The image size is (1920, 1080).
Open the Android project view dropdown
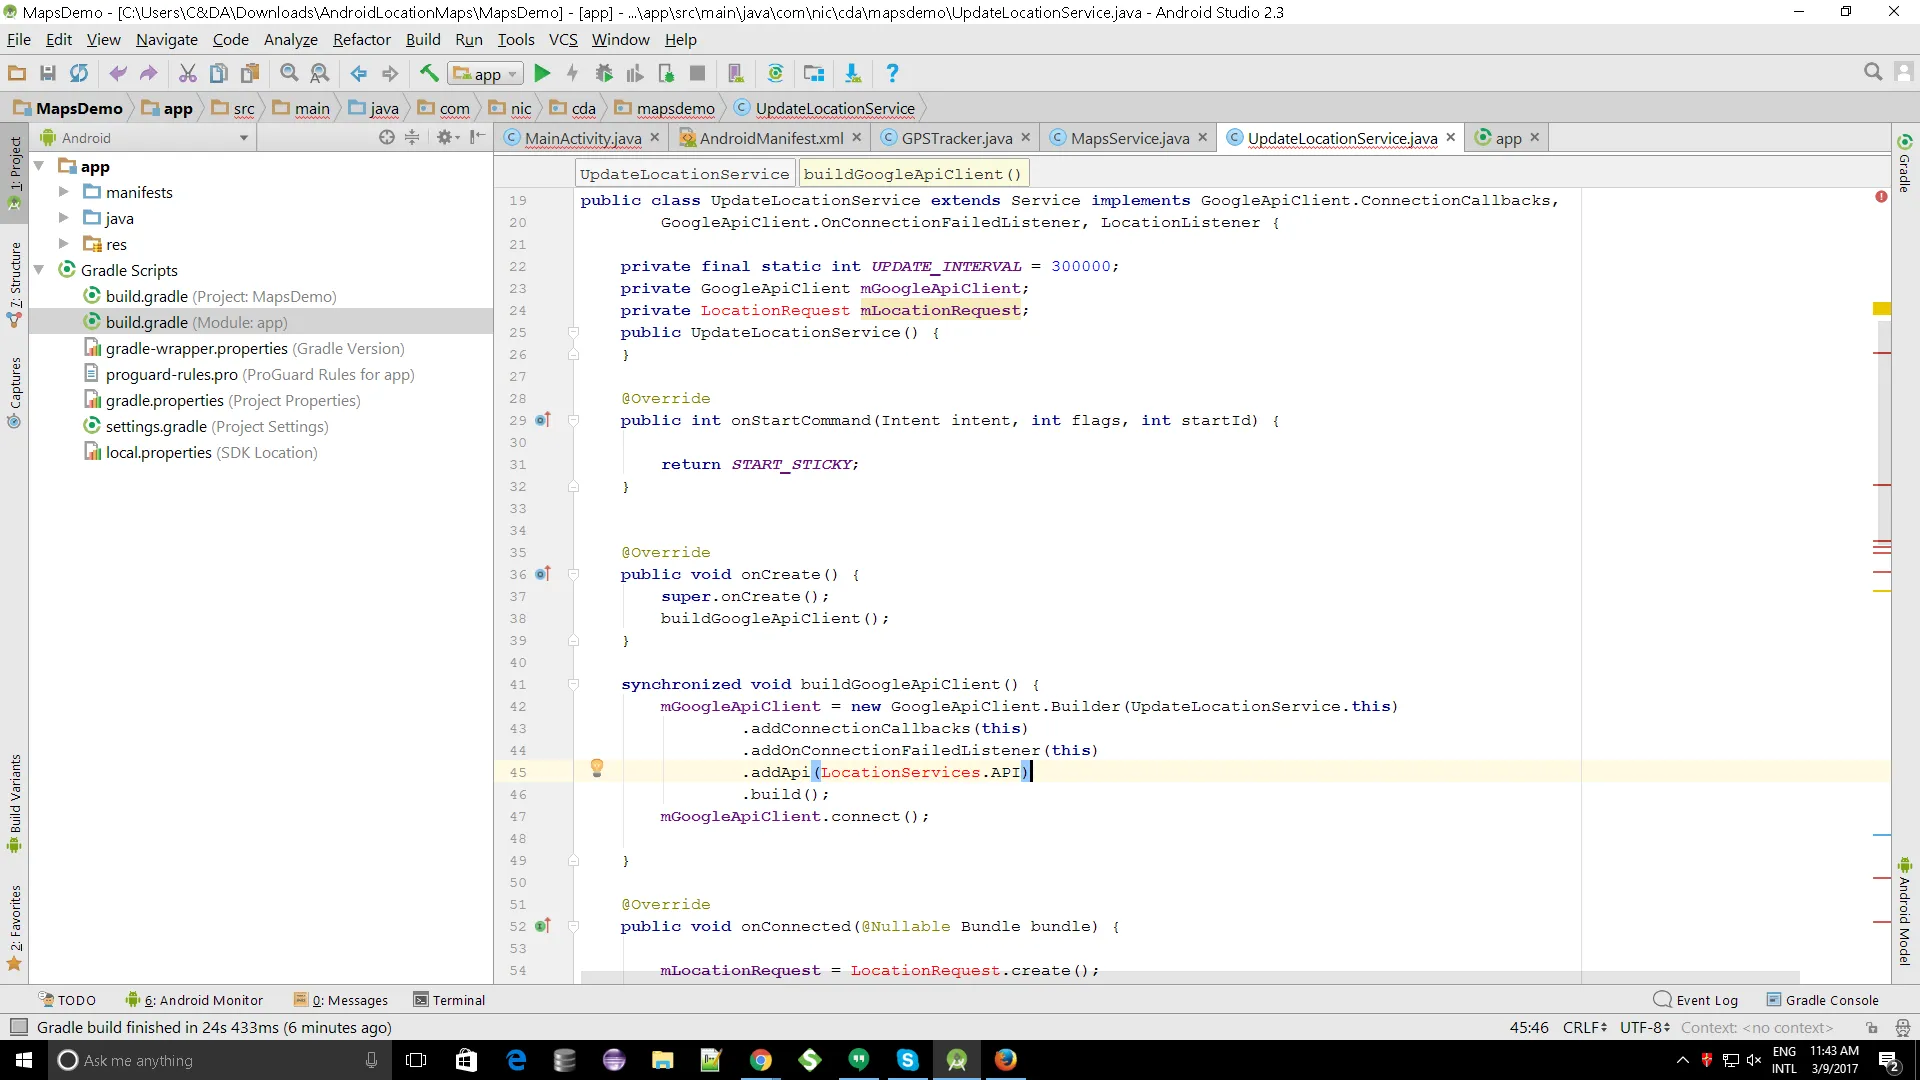click(145, 138)
